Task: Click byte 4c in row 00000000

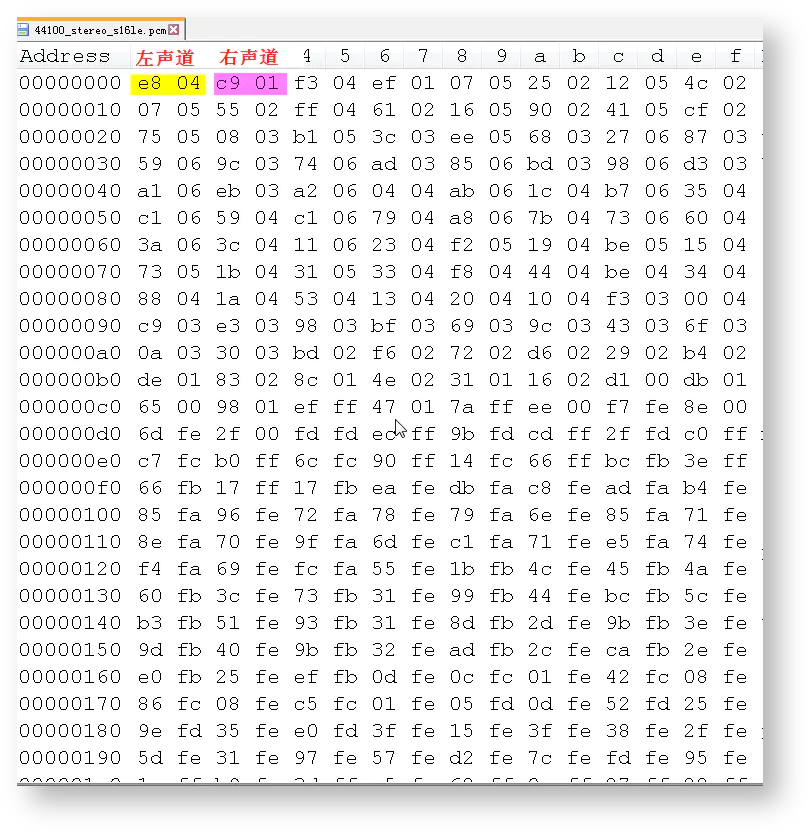Action: (696, 83)
